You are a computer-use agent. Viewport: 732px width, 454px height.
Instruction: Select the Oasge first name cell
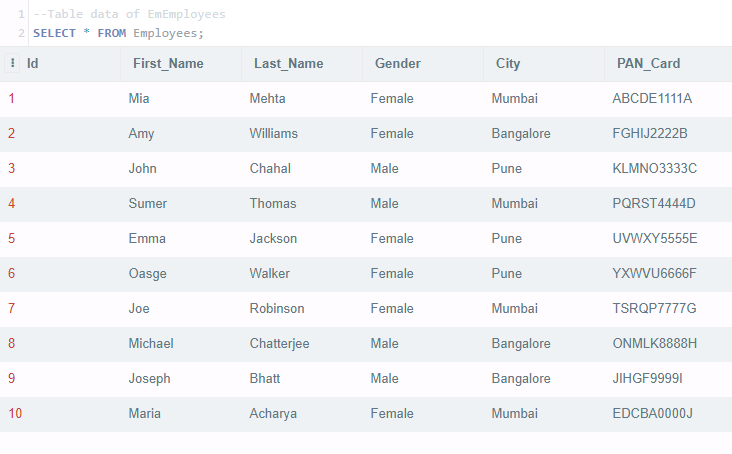181,274
